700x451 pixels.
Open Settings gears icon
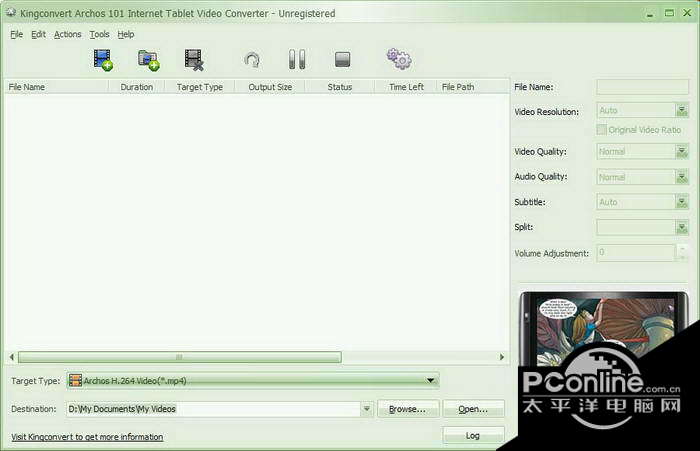point(399,59)
